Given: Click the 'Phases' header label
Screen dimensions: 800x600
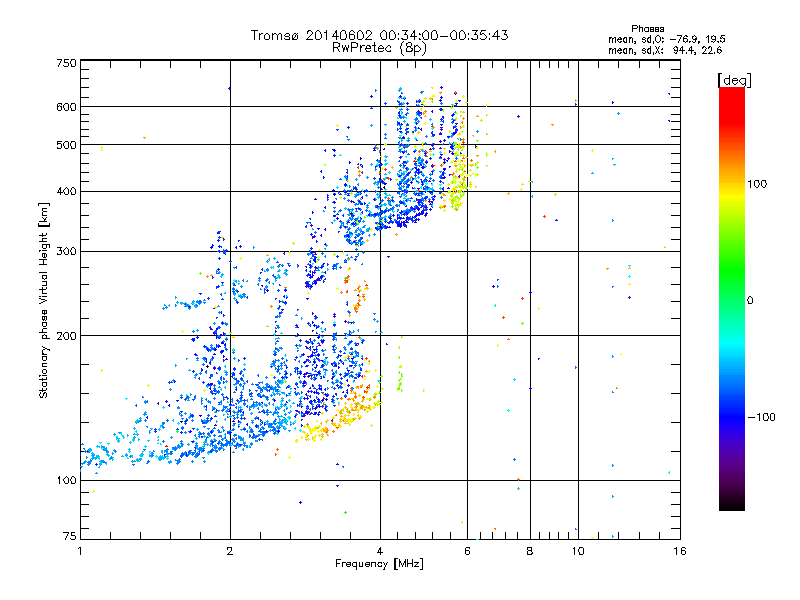Looking at the screenshot, I should click(x=647, y=29).
